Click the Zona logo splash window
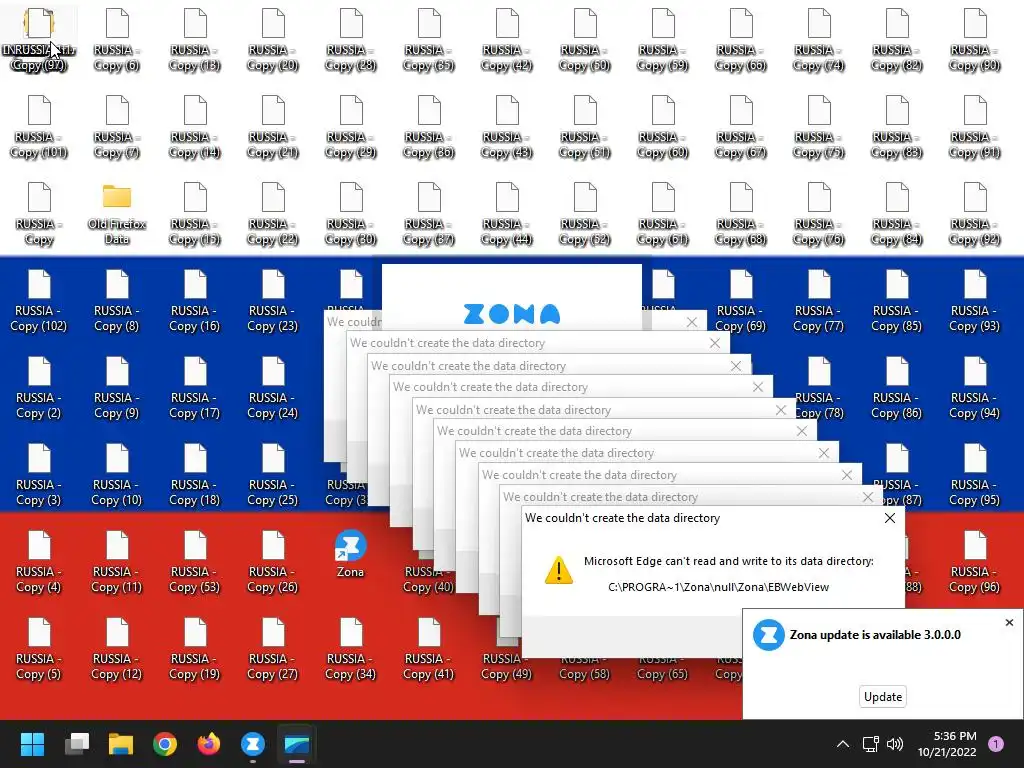The image size is (1024, 768). pos(511,297)
